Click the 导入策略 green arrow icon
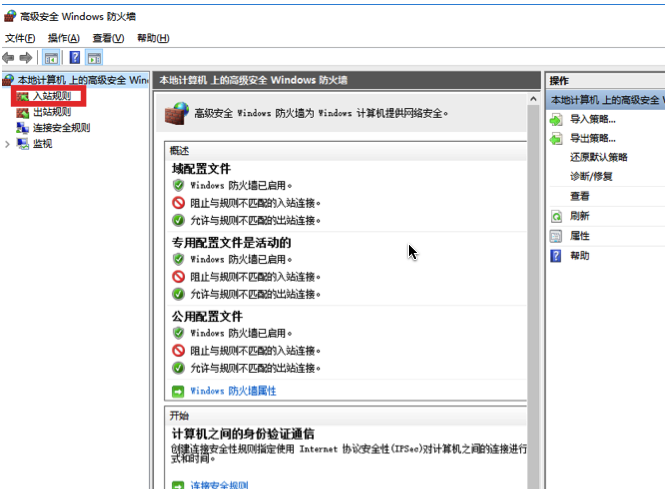Screen dimensions: 665x489 pos(556,120)
